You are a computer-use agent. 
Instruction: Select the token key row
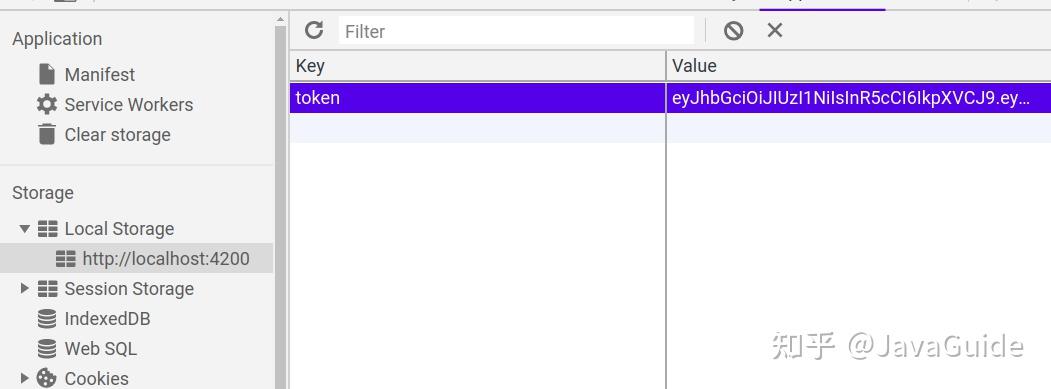coord(477,98)
